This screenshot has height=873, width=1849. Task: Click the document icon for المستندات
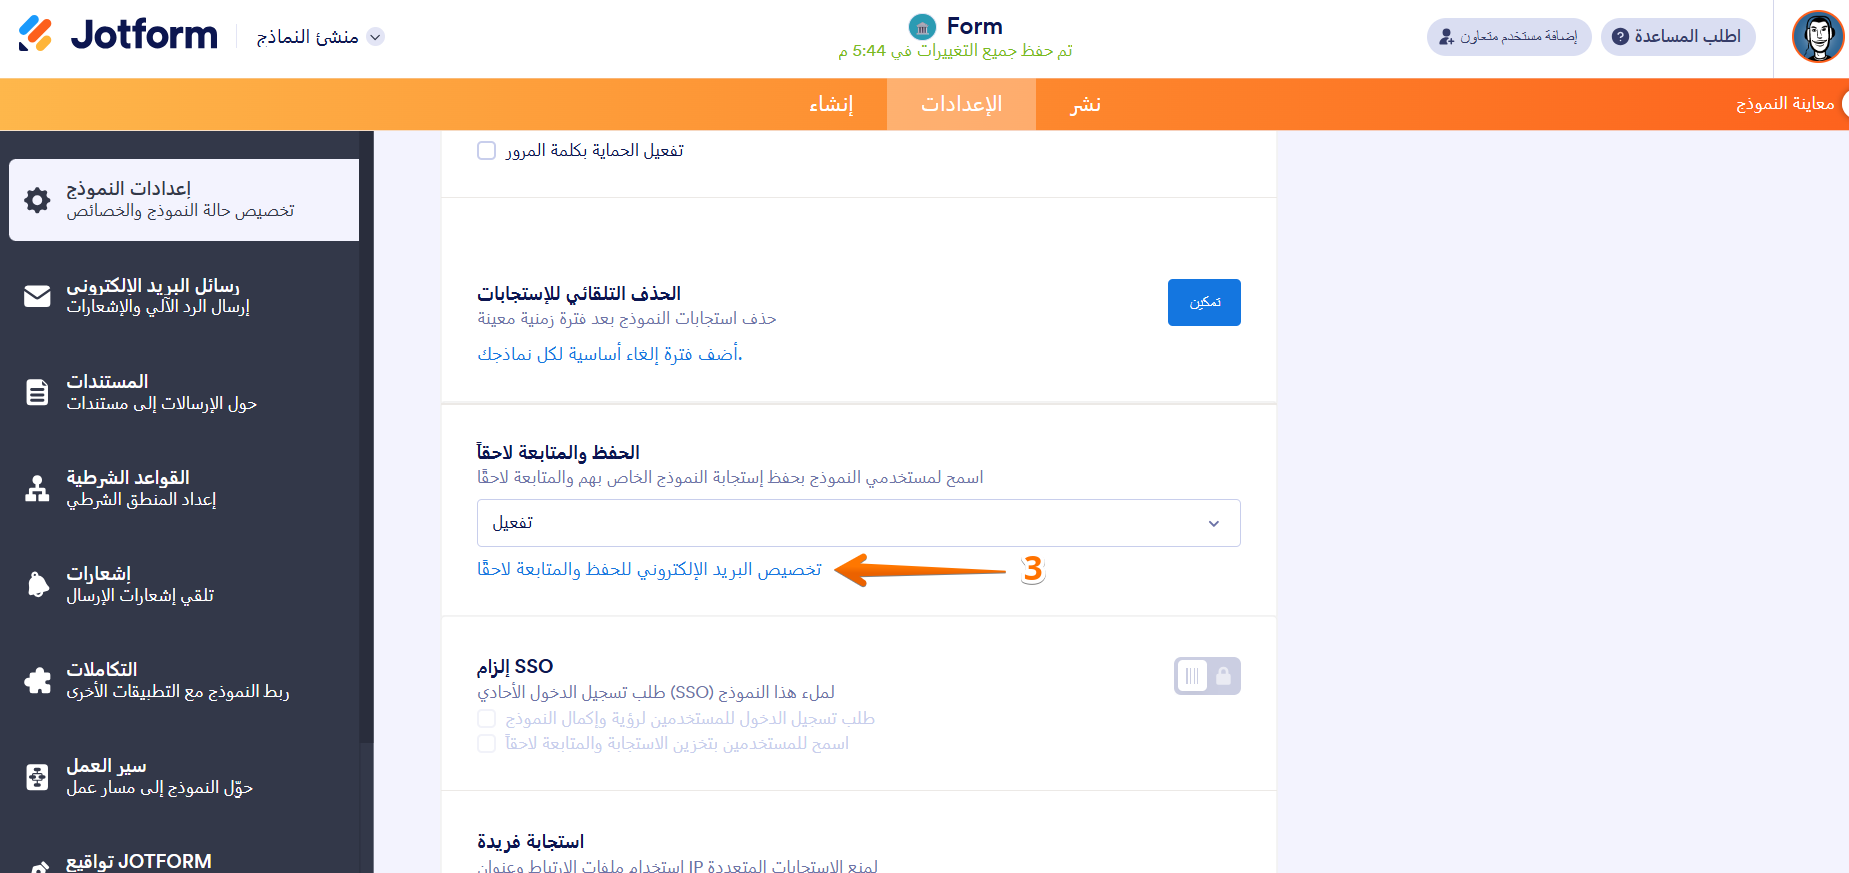37,392
